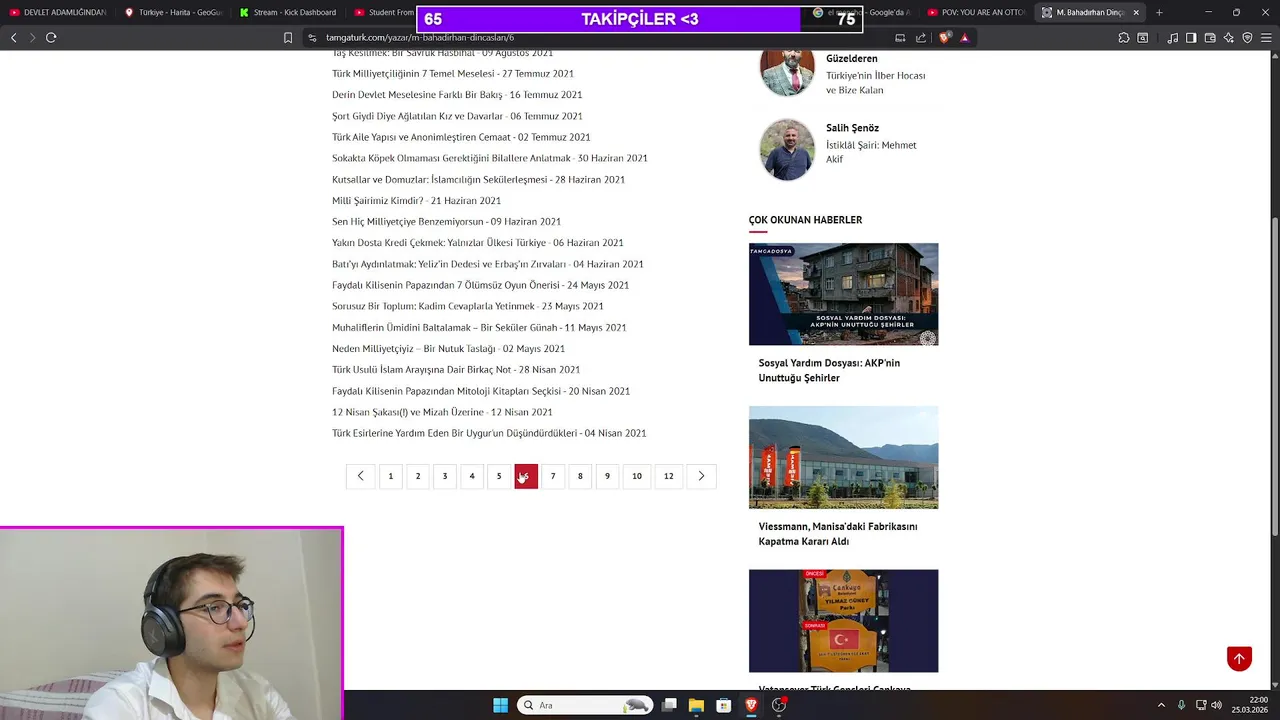1280x720 pixels.
Task: Open headline Sosyal Yardım Dosyası: AKP'nin Unuttuğu Şehirler
Action: pos(829,371)
